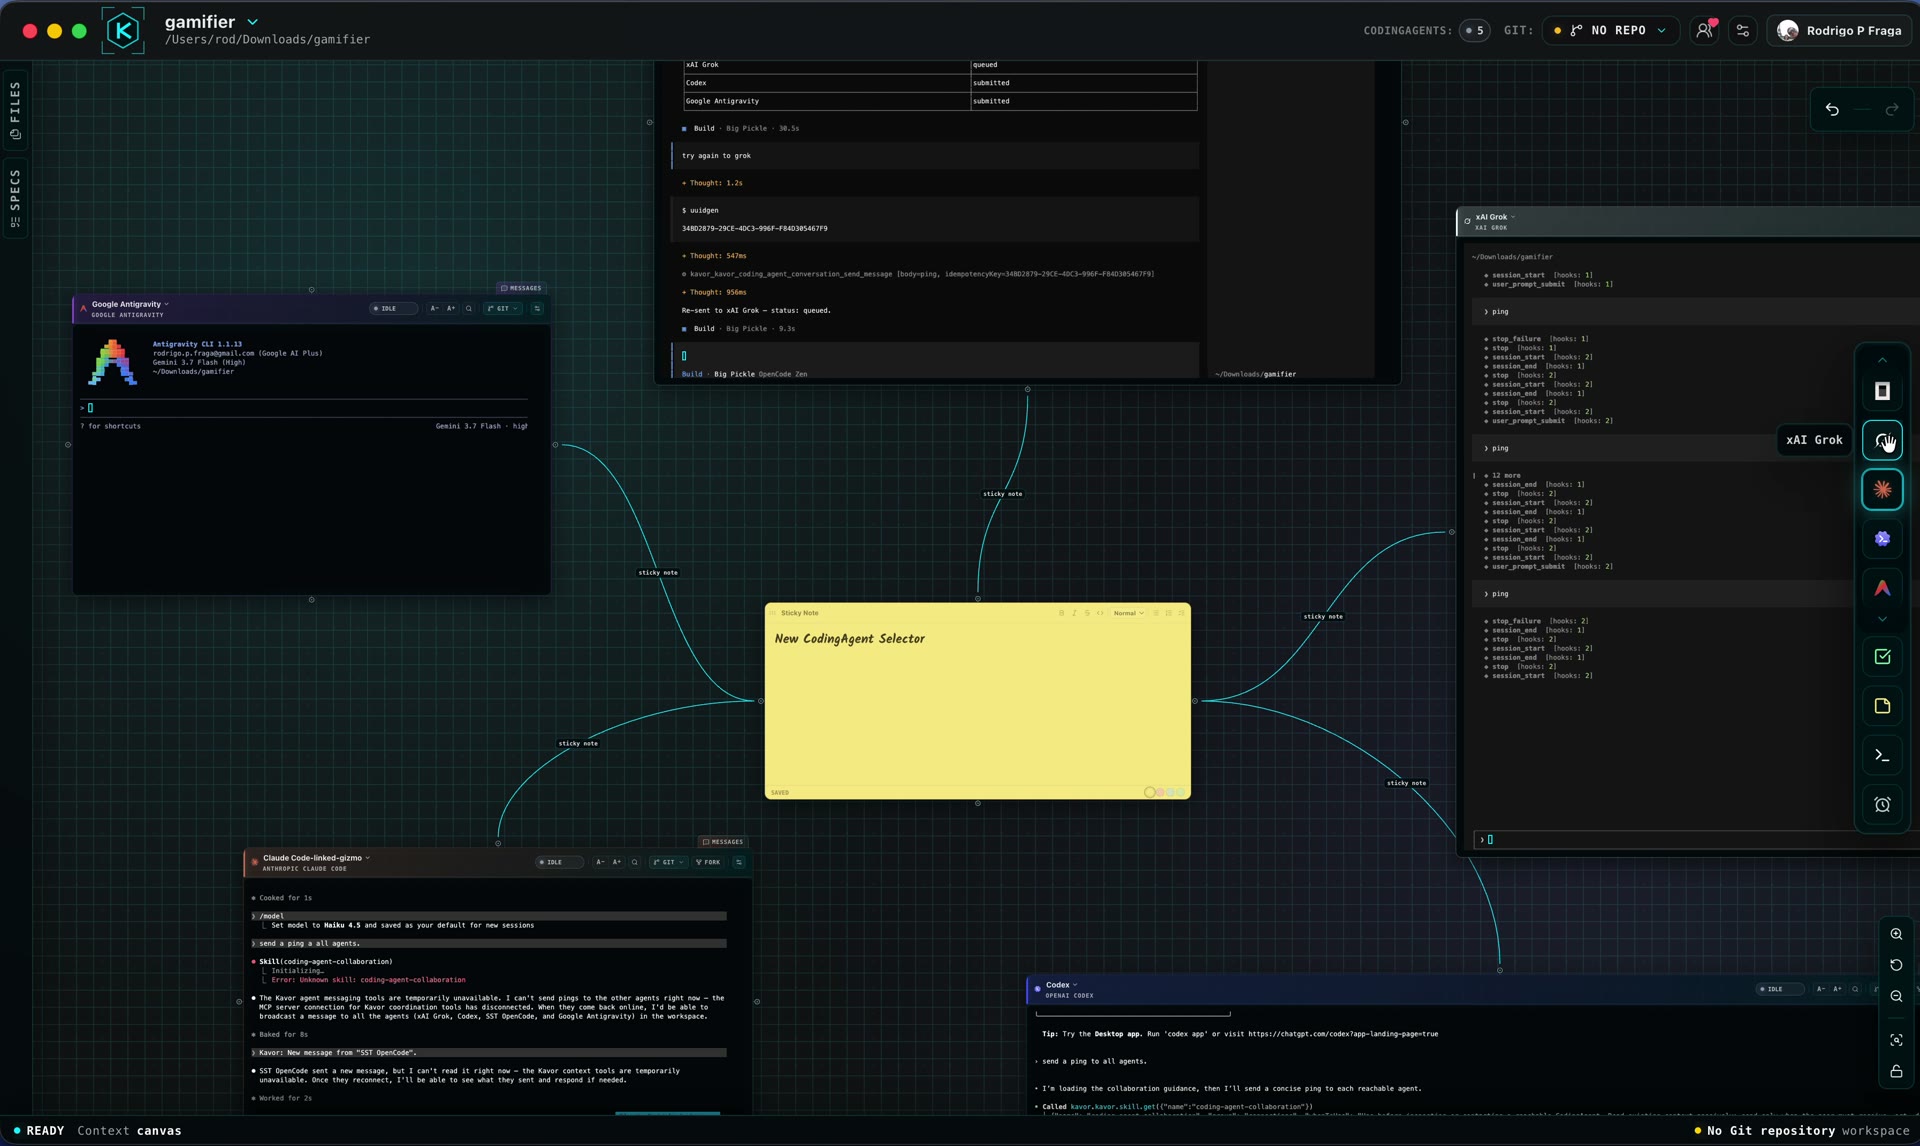Click IDLE status pill on Claude Code node
Viewport: 1920px width, 1146px height.
click(559, 862)
